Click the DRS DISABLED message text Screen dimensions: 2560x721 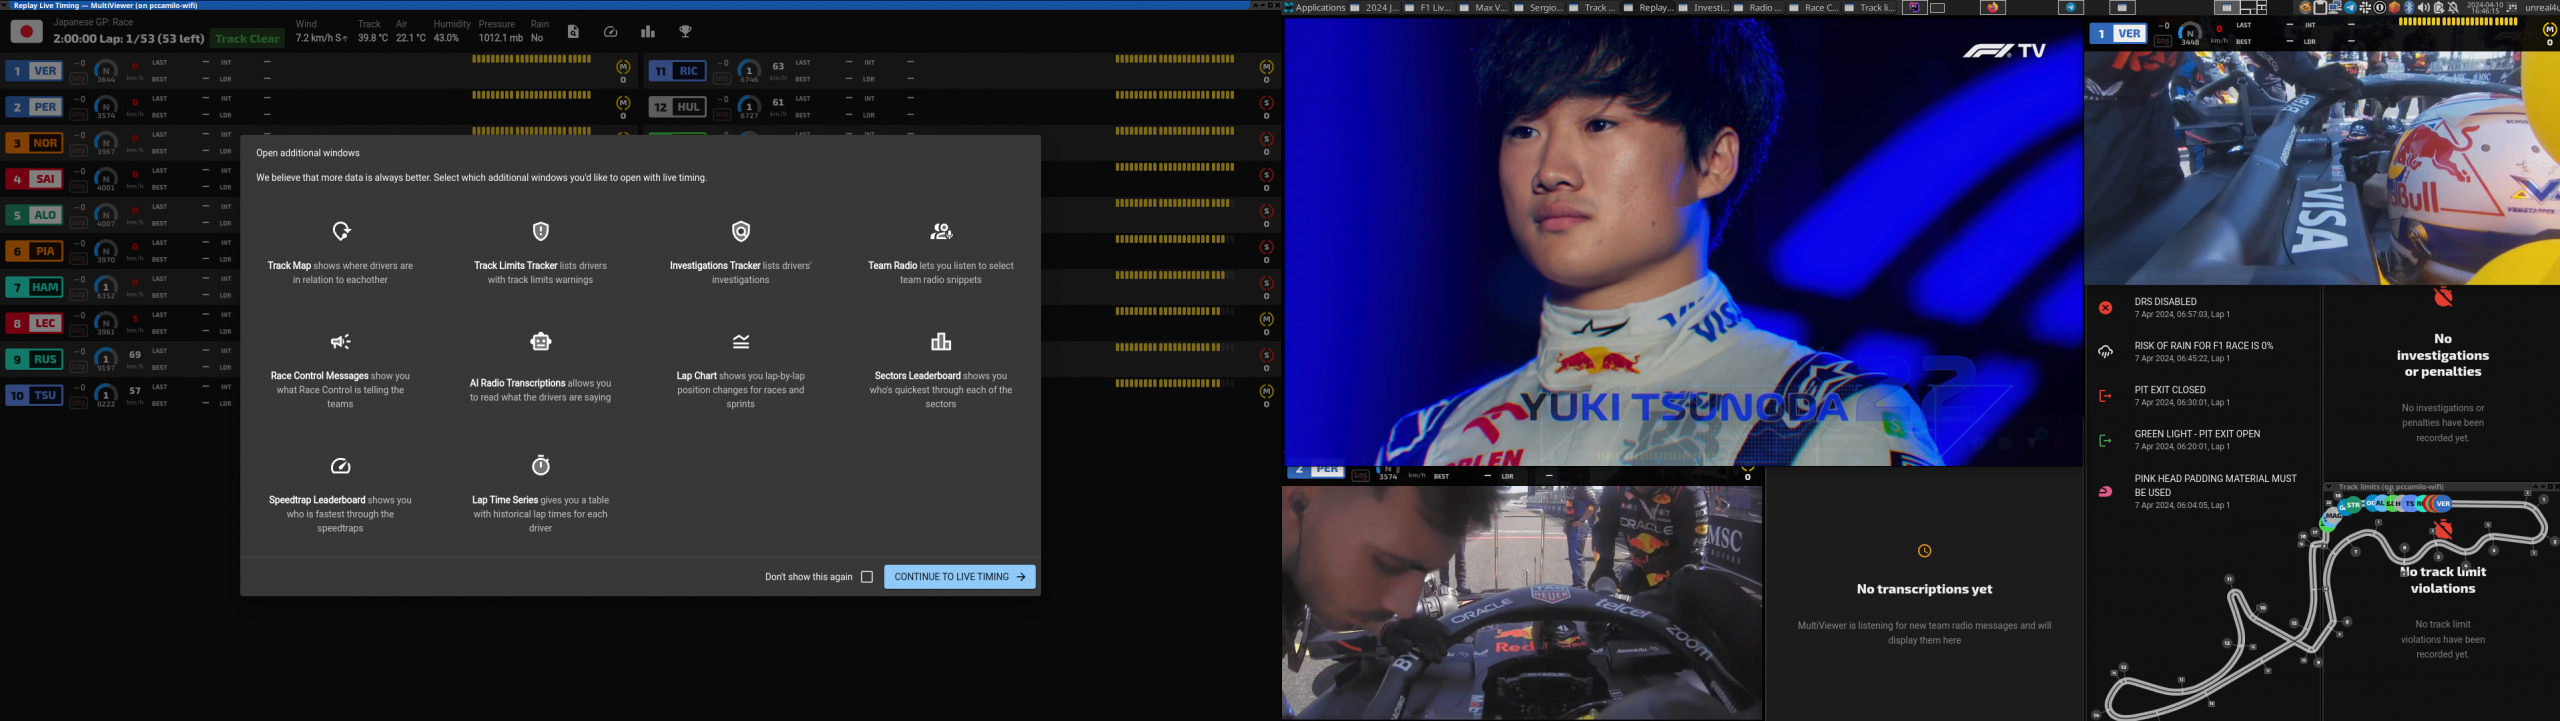[2165, 301]
